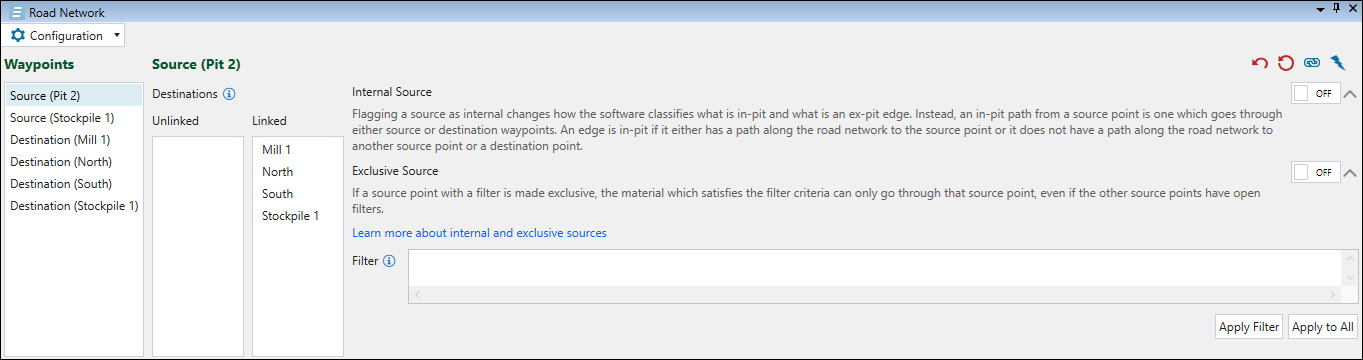Image resolution: width=1363 pixels, height=360 pixels.
Task: Open the panel window options dropdown arrow
Action: coord(1319,8)
